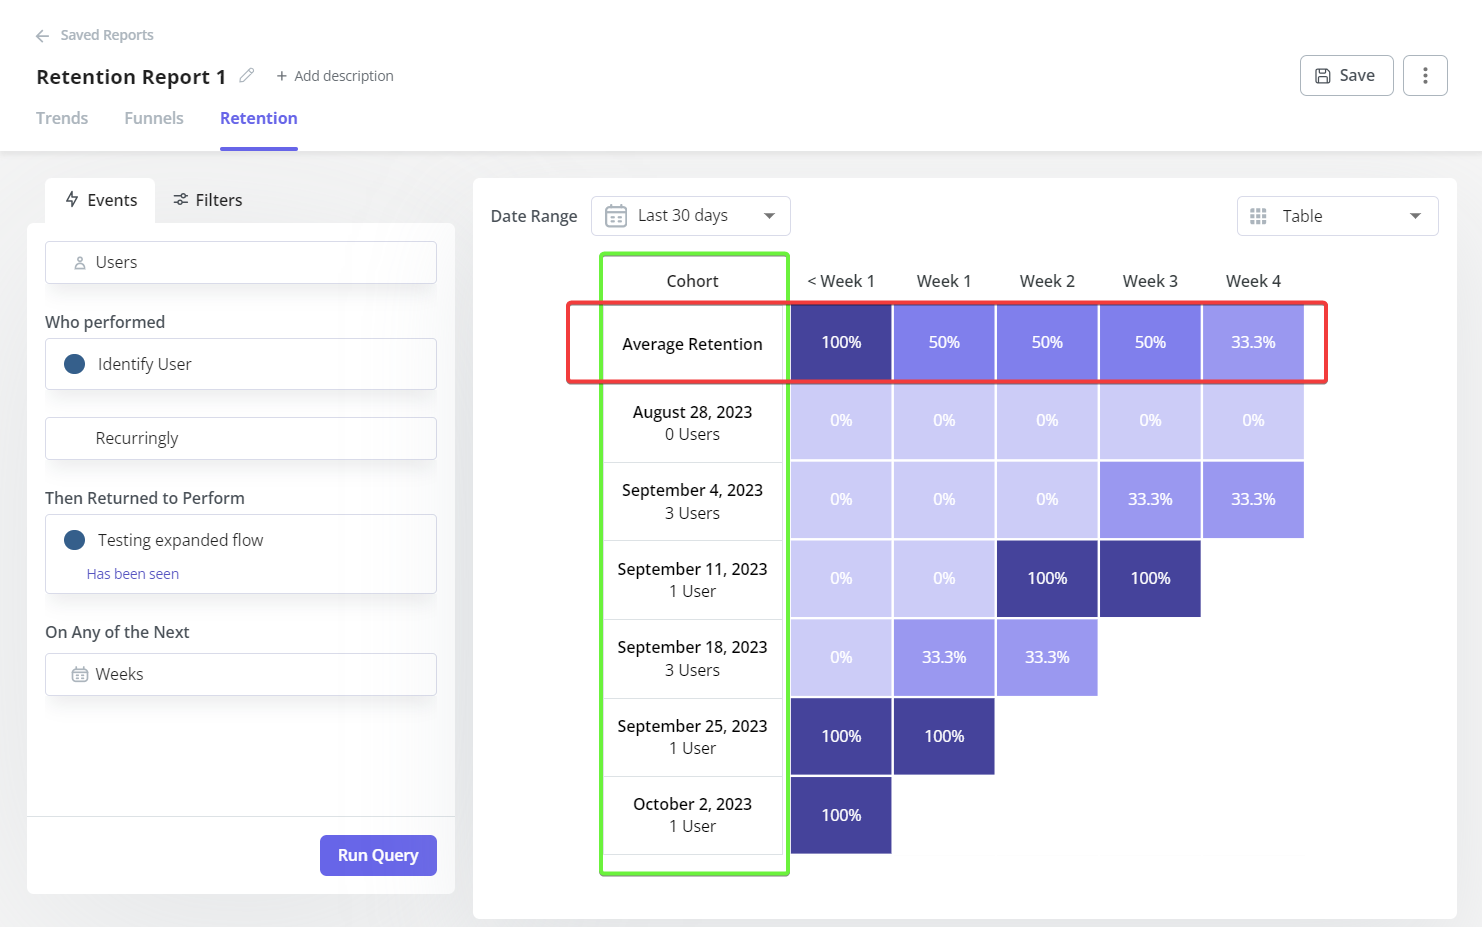
Task: Click the blue circle beside Identify User
Action: [75, 364]
